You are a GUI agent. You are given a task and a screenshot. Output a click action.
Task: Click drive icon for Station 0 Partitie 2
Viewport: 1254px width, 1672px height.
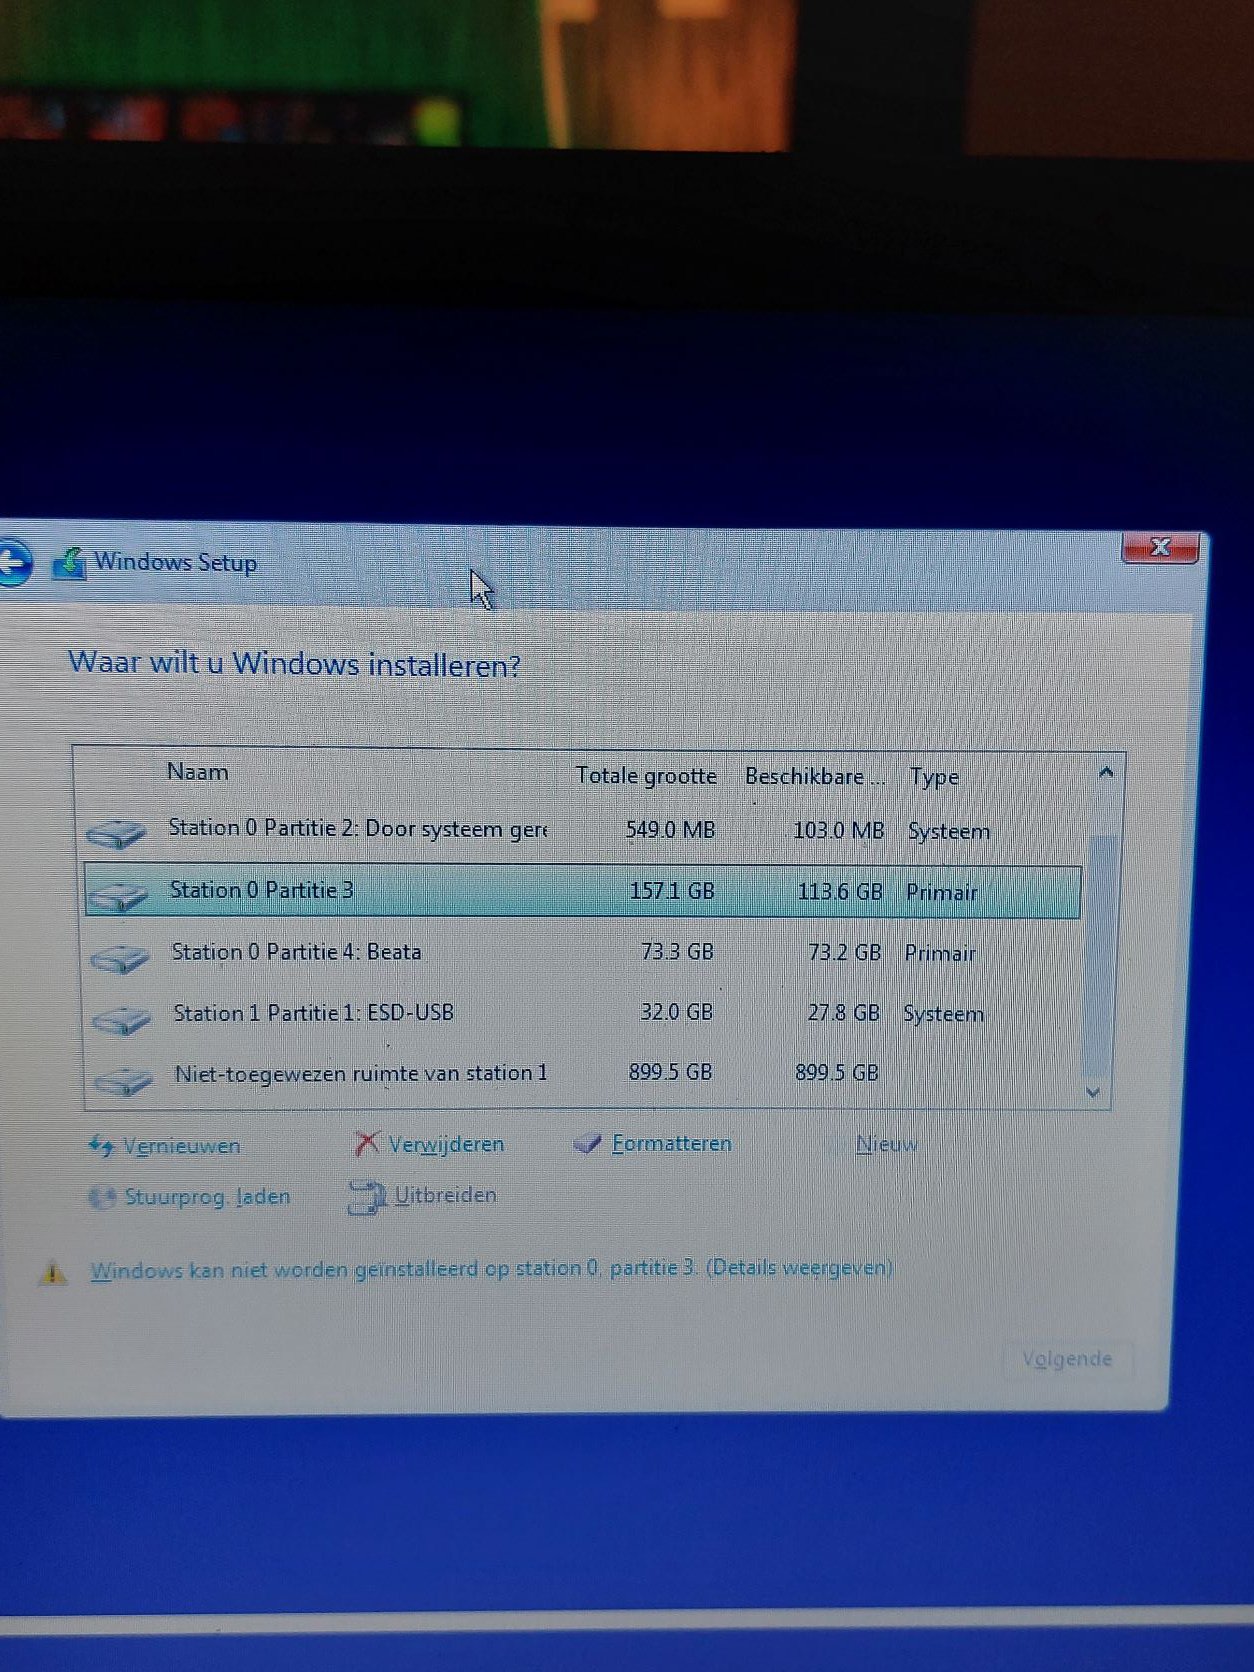(117, 832)
